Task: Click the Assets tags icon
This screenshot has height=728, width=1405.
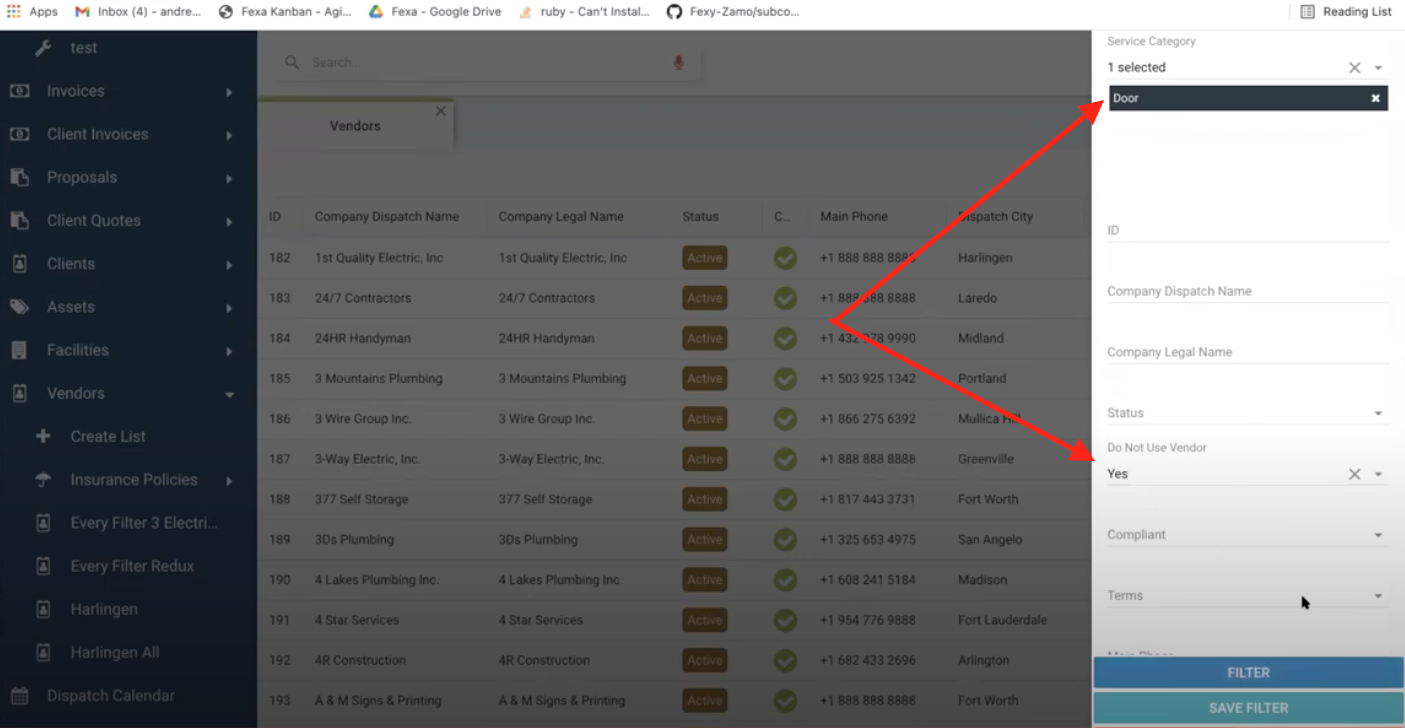Action: [19, 307]
